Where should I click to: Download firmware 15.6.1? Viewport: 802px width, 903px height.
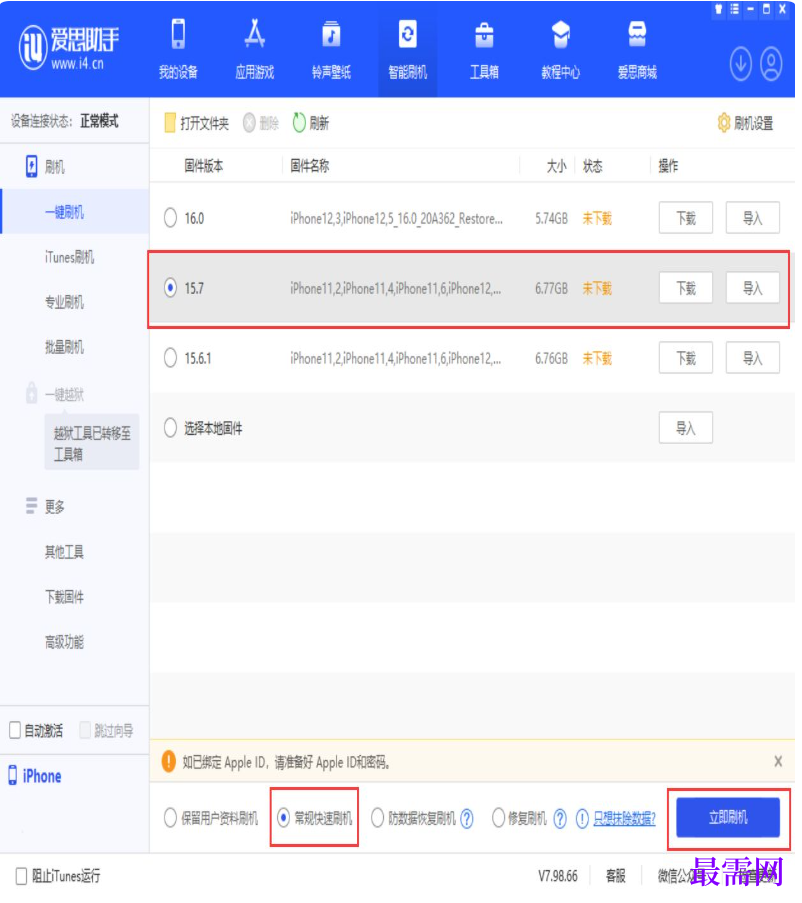click(686, 358)
